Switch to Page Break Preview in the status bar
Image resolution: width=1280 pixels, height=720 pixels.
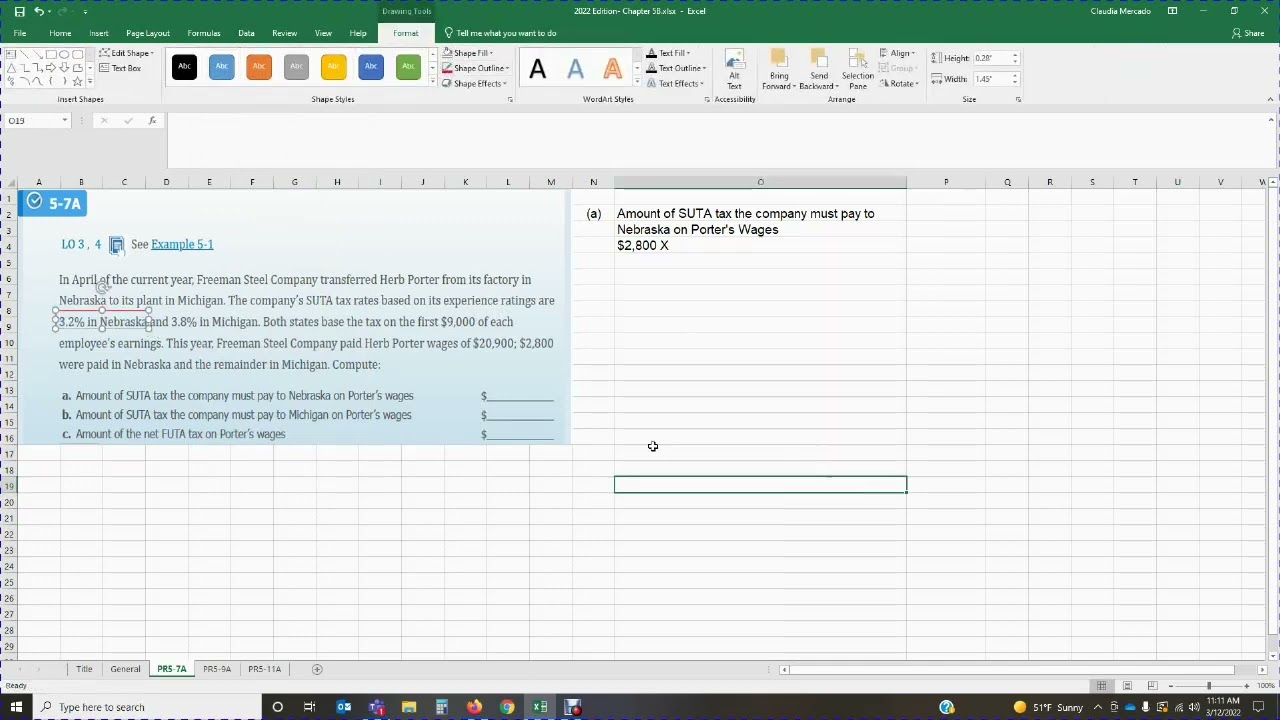pos(1152,686)
